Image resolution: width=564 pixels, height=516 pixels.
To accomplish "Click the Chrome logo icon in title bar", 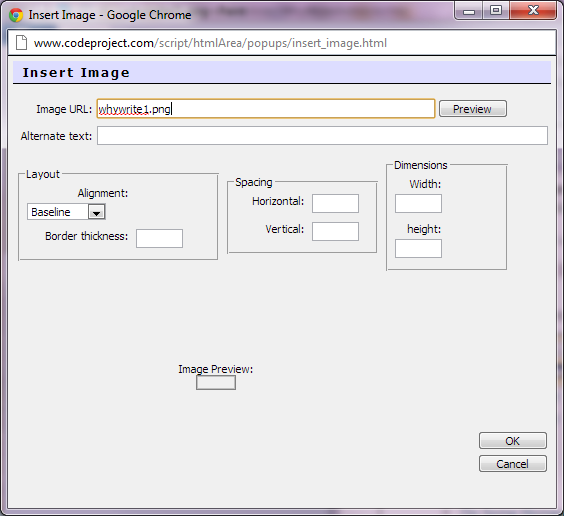I will [x=16, y=15].
